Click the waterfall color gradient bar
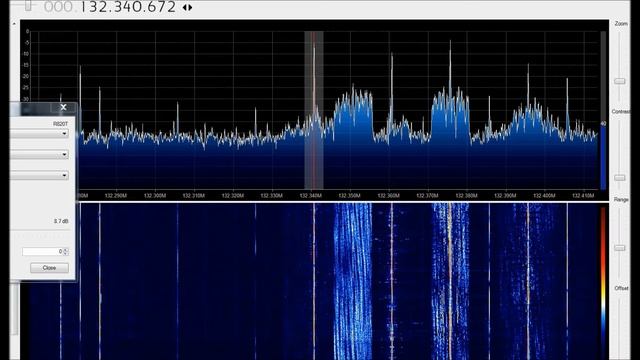Screen dimensions: 640x360 click(603, 282)
